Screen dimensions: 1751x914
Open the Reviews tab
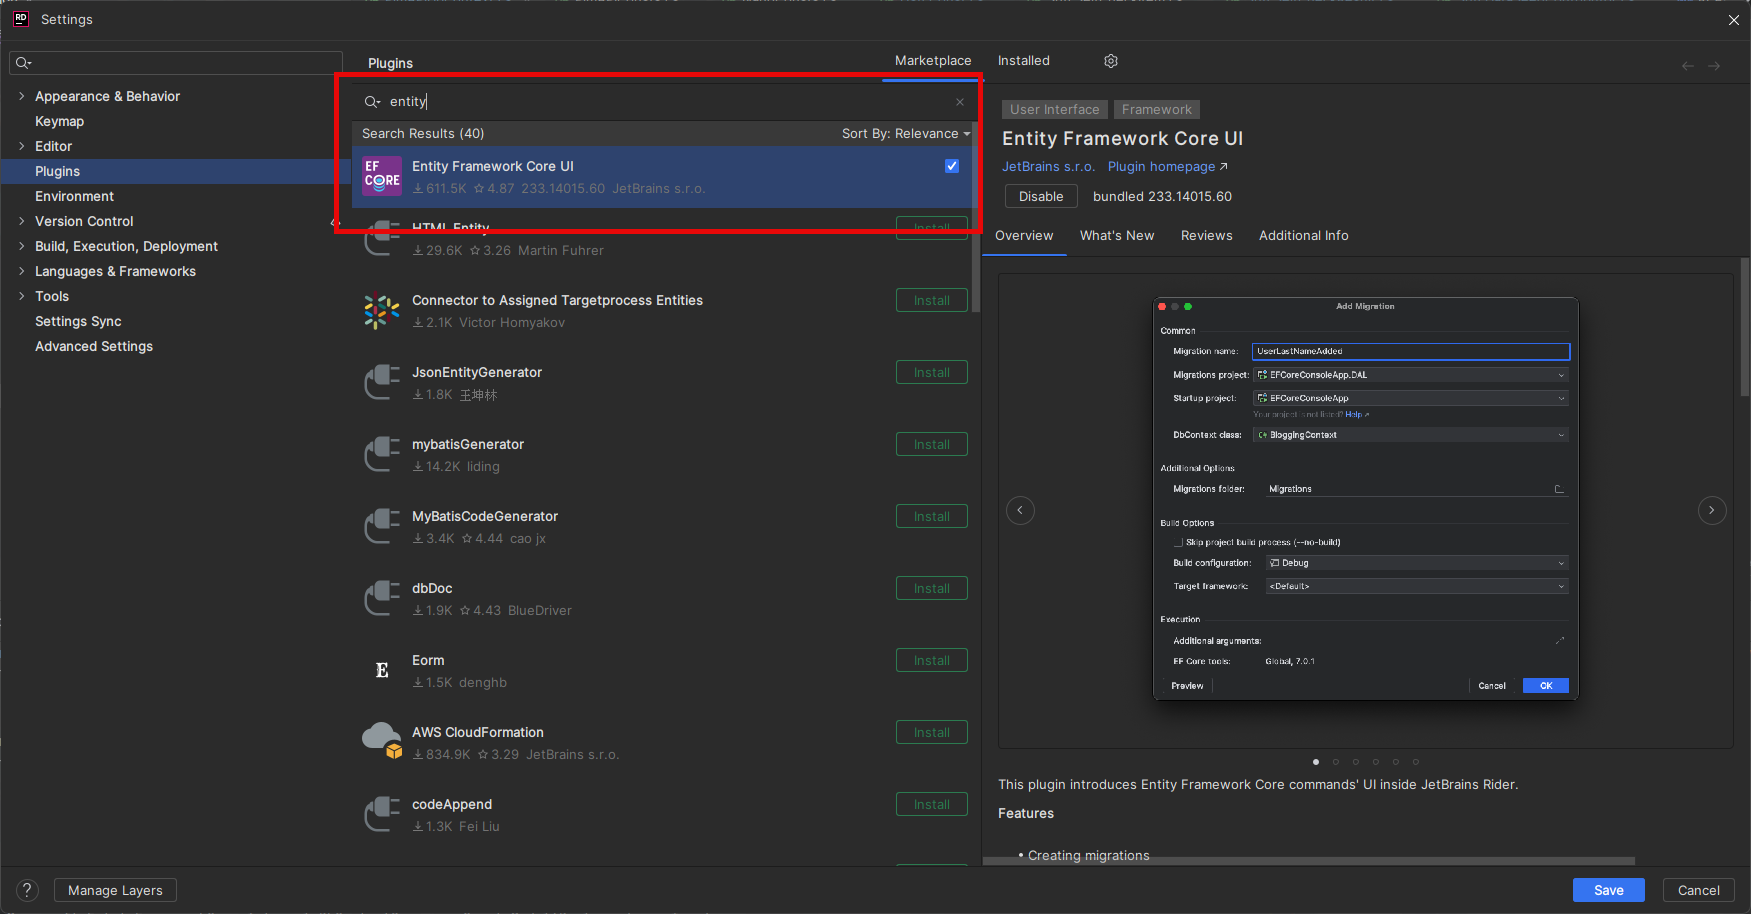pos(1207,236)
